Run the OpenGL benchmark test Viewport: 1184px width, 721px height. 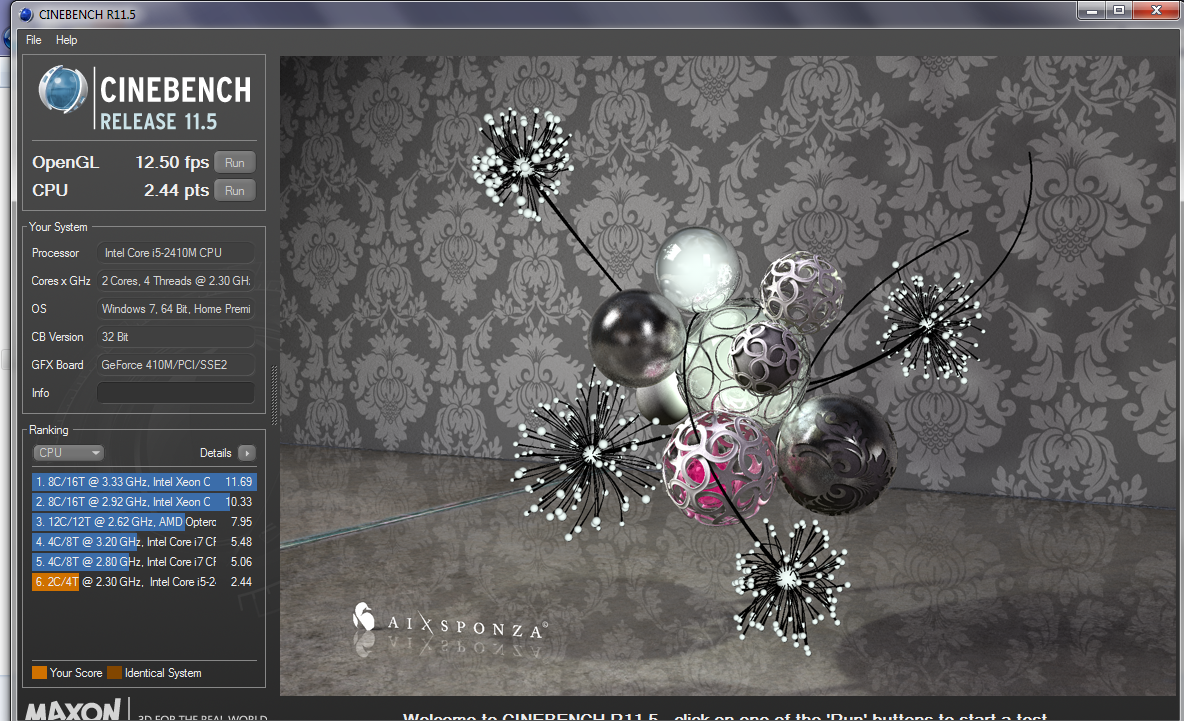(x=235, y=162)
